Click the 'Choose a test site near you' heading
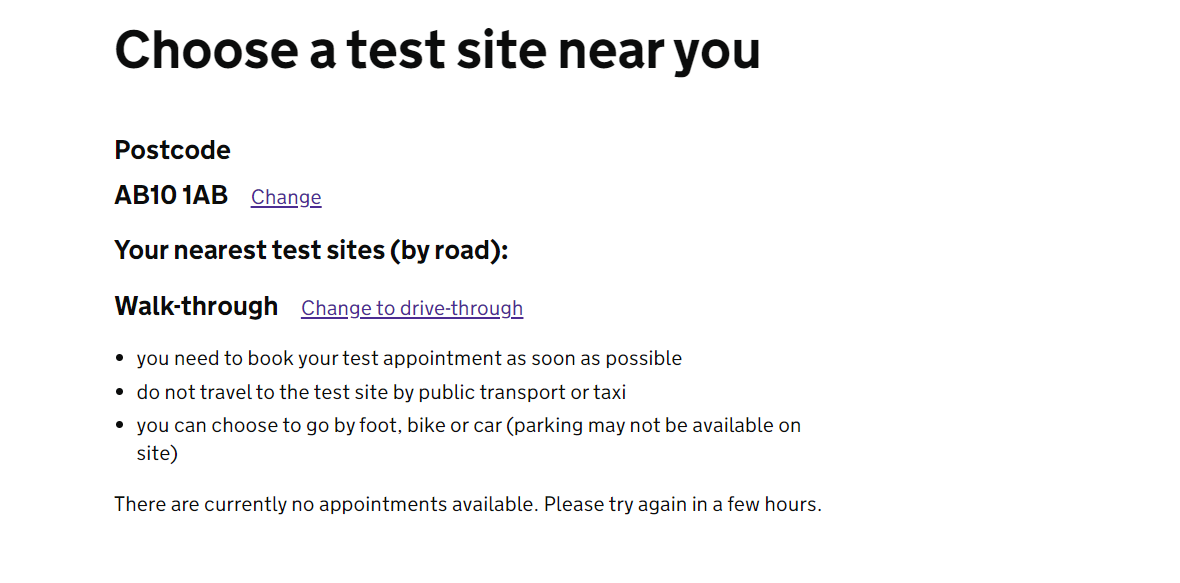Screen dimensions: 1180x583 pos(437,50)
